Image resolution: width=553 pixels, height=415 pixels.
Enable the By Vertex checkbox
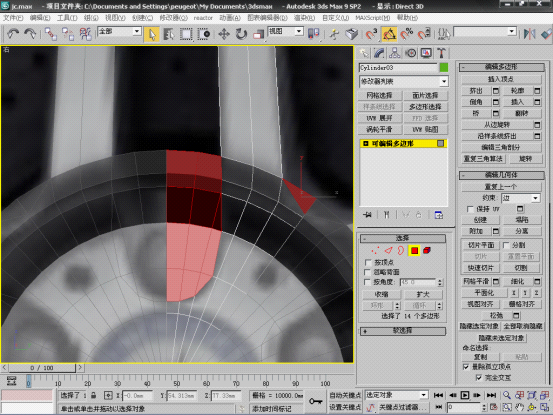[368, 262]
